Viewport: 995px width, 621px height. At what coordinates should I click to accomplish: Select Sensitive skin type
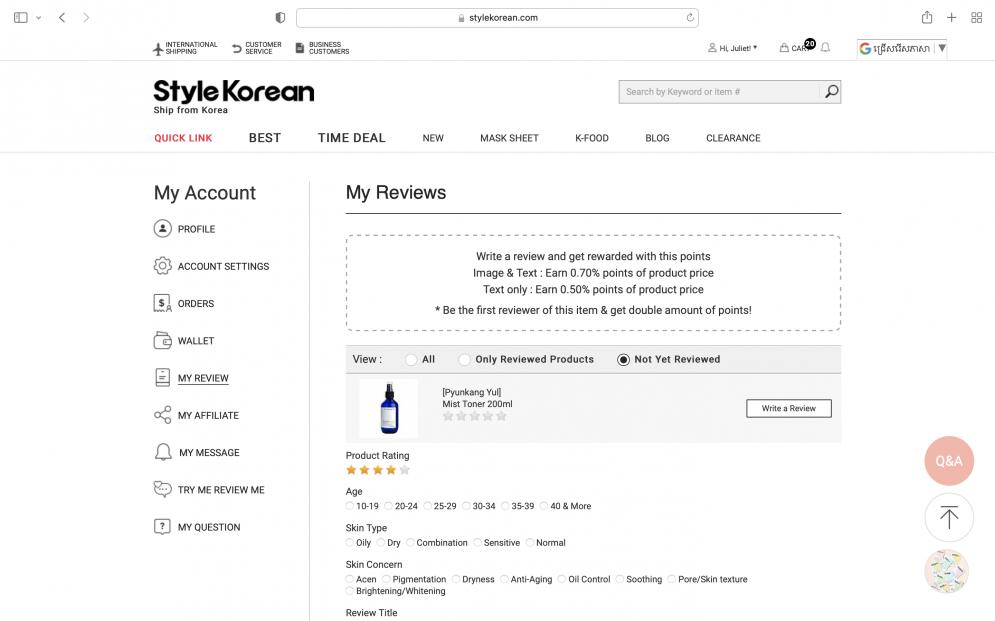[477, 543]
